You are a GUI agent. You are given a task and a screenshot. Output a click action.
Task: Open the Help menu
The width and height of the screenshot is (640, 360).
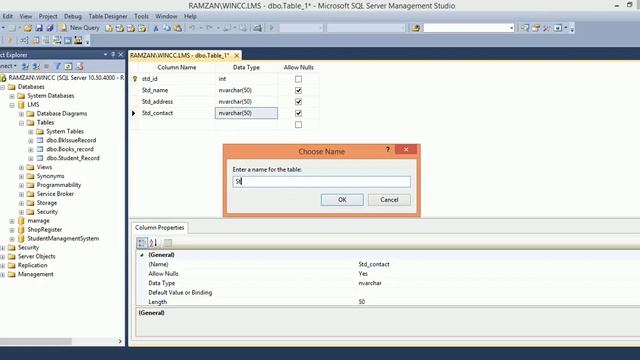tap(190, 16)
